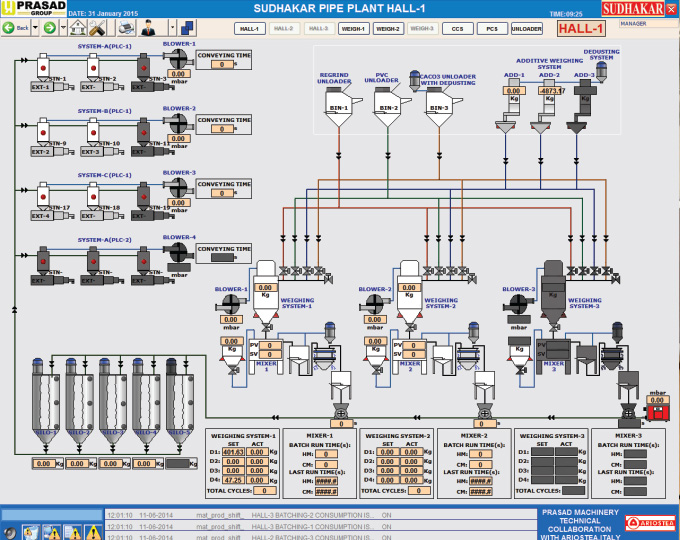Click the MANAGER user field
Screen dimensions: 680x540
coord(648,24)
